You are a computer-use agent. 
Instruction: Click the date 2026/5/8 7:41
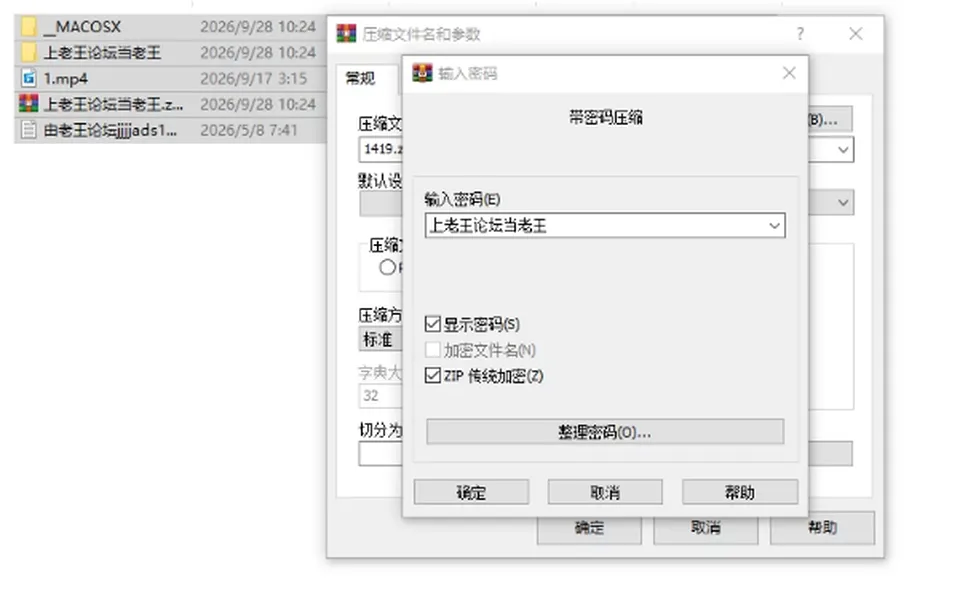pyautogui.click(x=249, y=130)
